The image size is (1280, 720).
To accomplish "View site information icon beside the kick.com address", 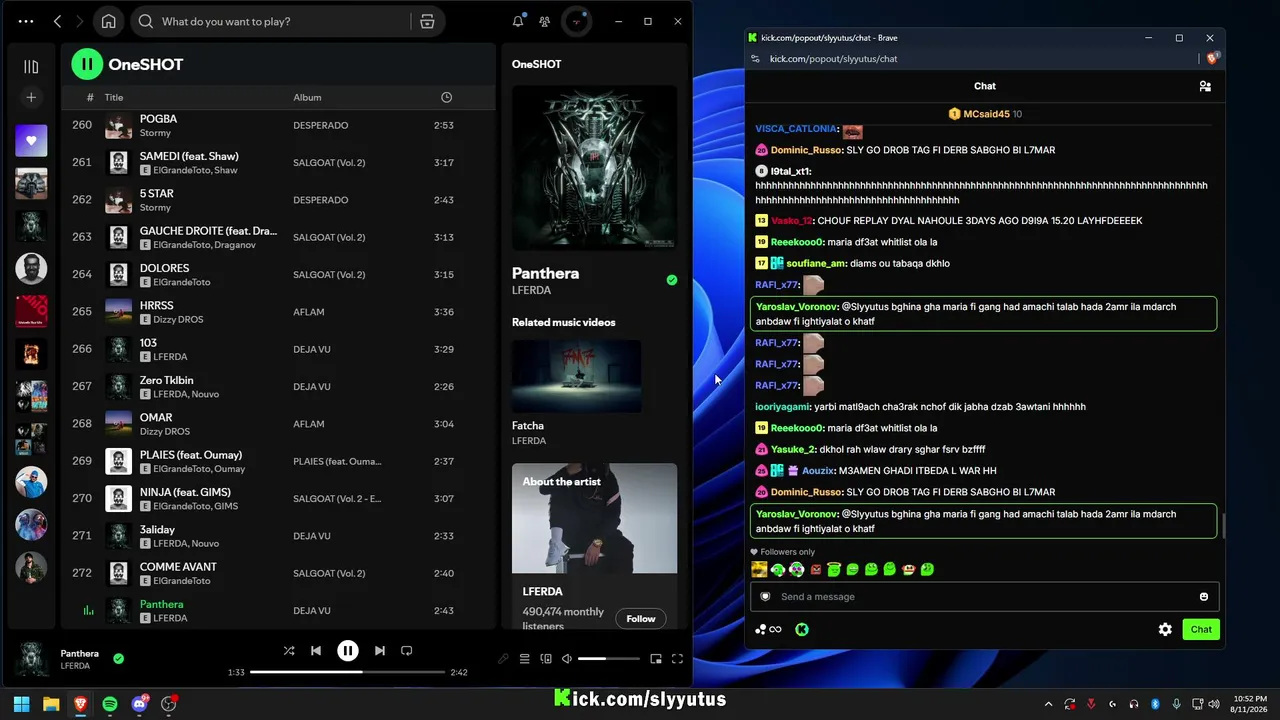I will point(755,59).
